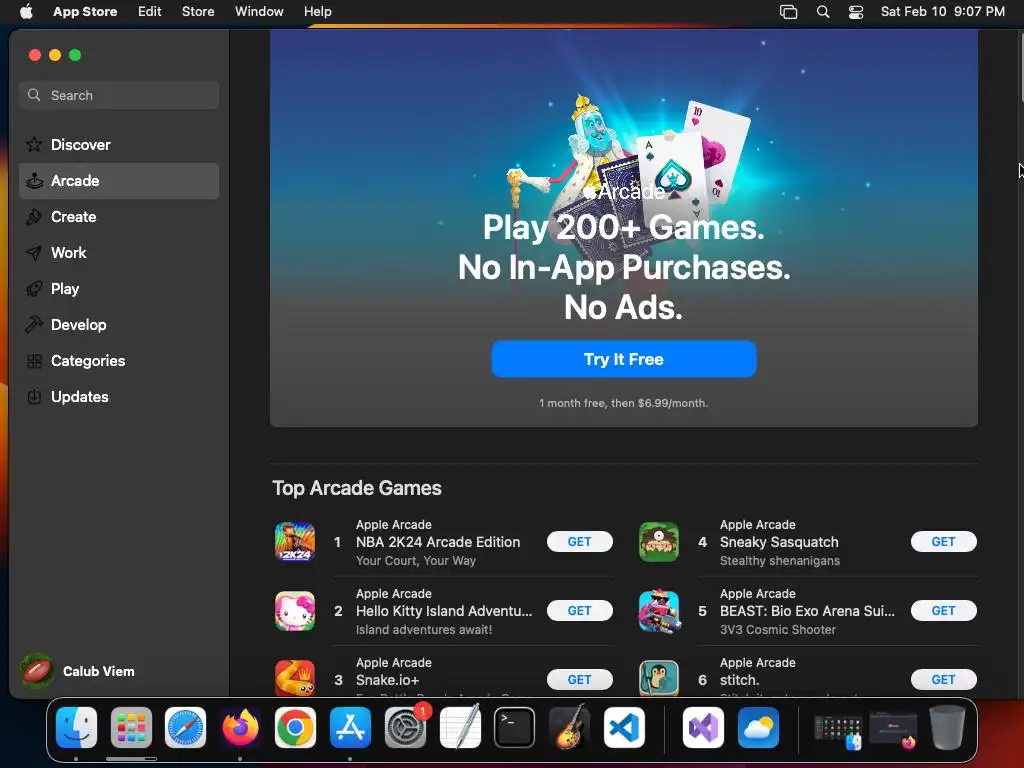Get NBA 2K24 Arcade Edition
Screen dimensions: 1024x768
(579, 541)
